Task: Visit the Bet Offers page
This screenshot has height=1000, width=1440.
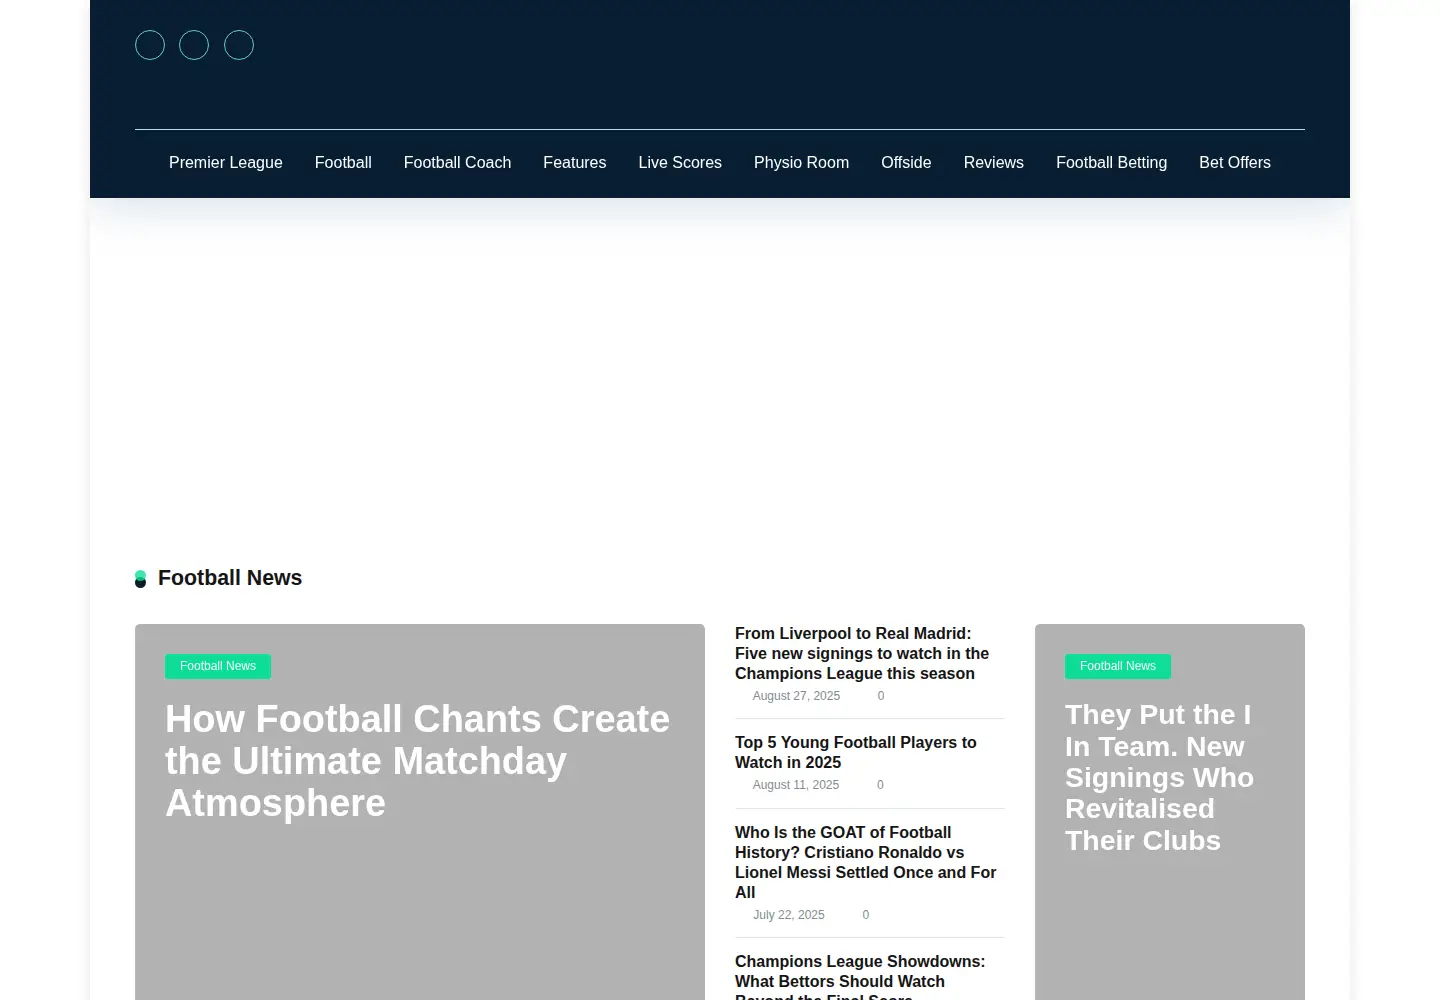Action: click(1235, 163)
